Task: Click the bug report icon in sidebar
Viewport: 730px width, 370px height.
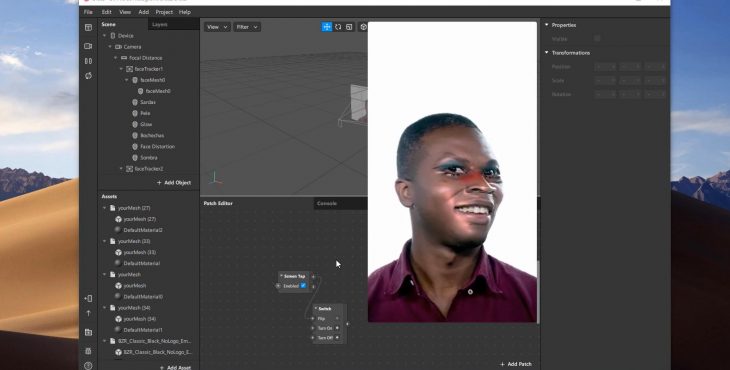Action: click(88, 351)
